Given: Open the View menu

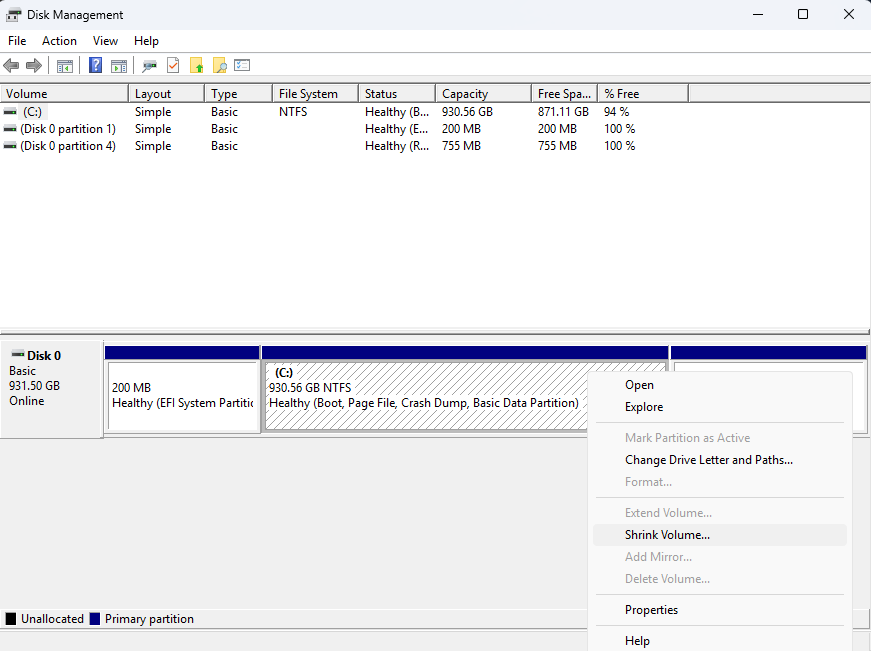Looking at the screenshot, I should click(105, 41).
